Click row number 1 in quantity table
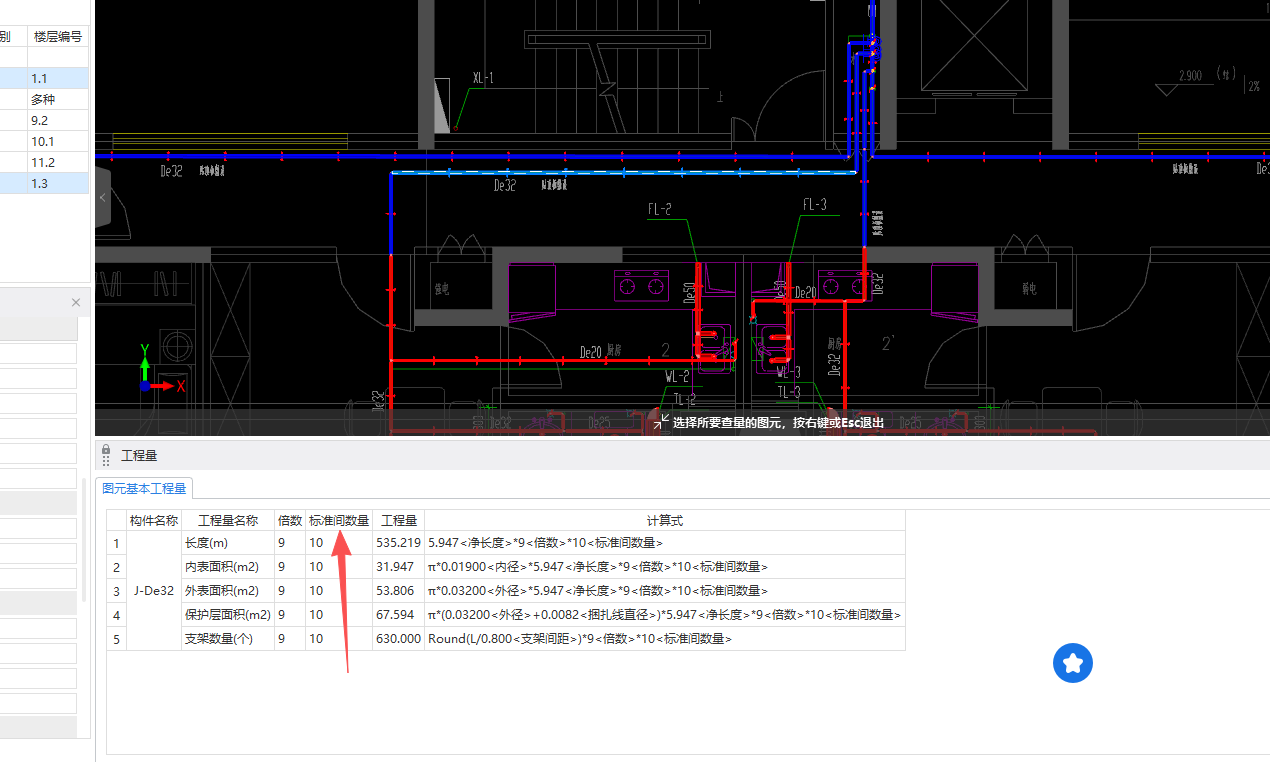 click(117, 542)
